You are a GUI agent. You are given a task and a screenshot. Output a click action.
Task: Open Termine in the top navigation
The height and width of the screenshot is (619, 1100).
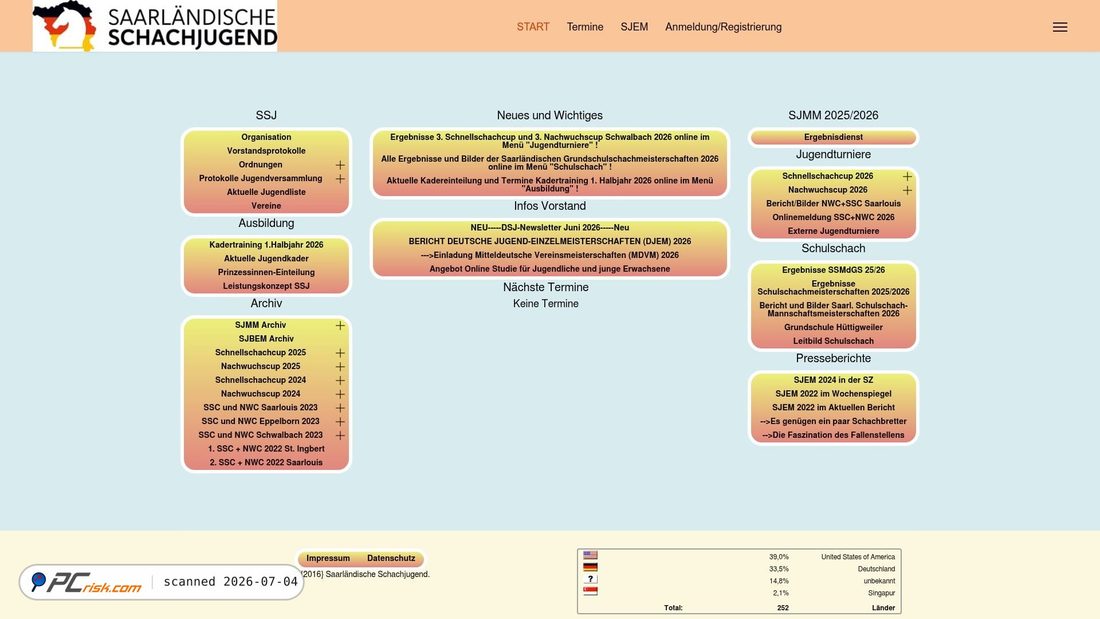point(585,27)
